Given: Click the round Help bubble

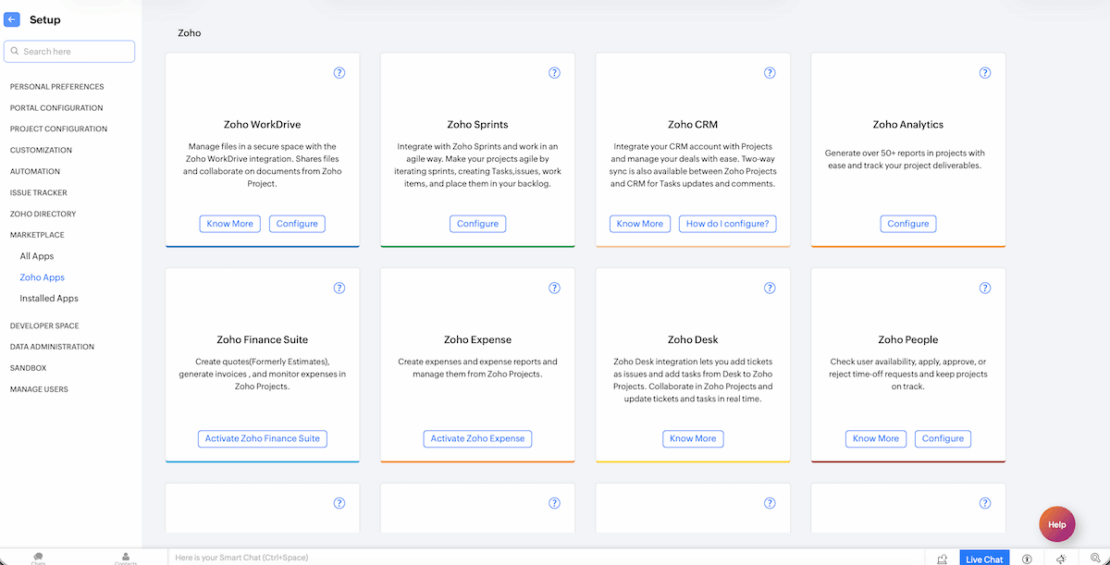Looking at the screenshot, I should pyautogui.click(x=1057, y=525).
